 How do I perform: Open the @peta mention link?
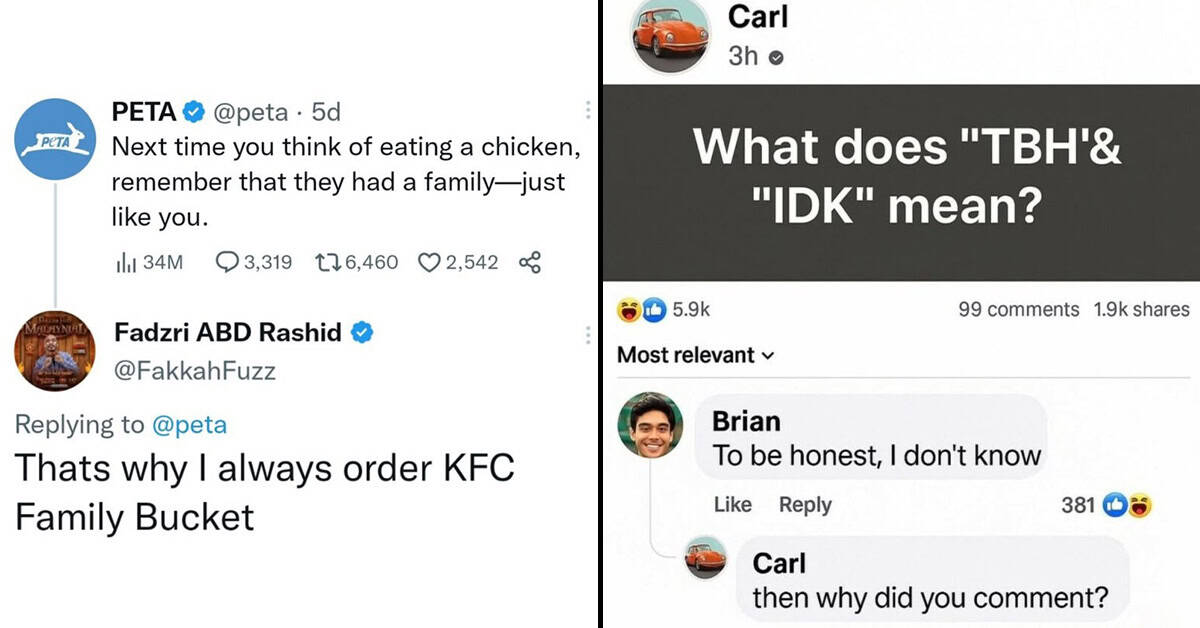point(189,424)
